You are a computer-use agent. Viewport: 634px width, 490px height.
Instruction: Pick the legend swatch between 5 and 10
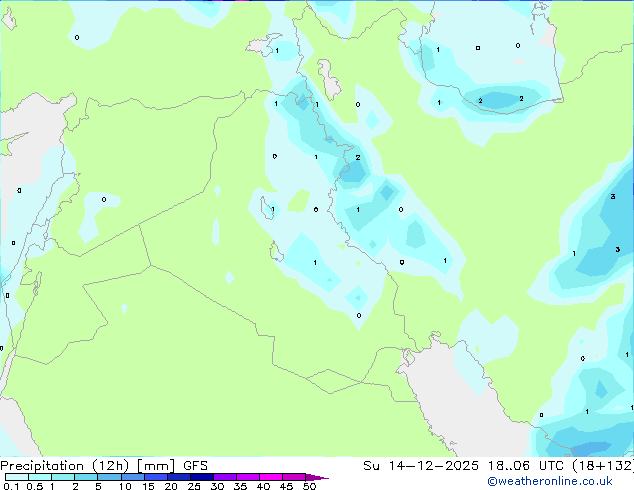tap(109, 477)
